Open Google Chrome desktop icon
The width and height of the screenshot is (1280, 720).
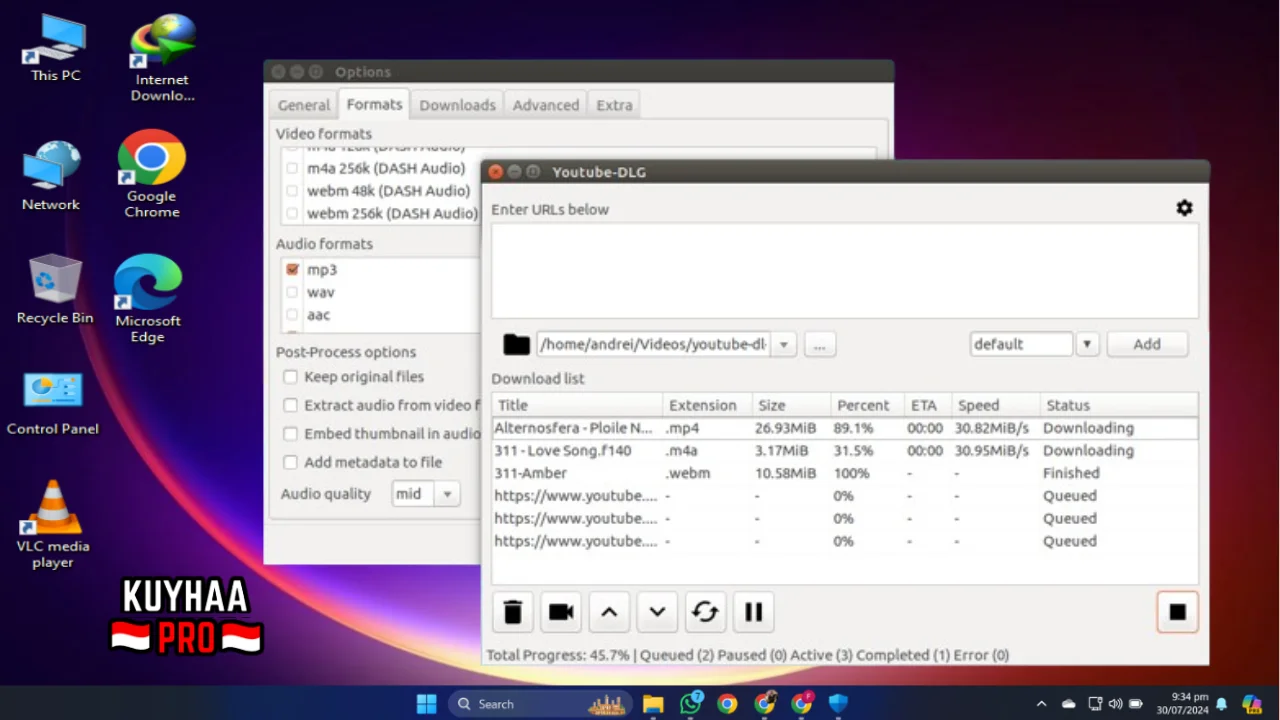152,174
